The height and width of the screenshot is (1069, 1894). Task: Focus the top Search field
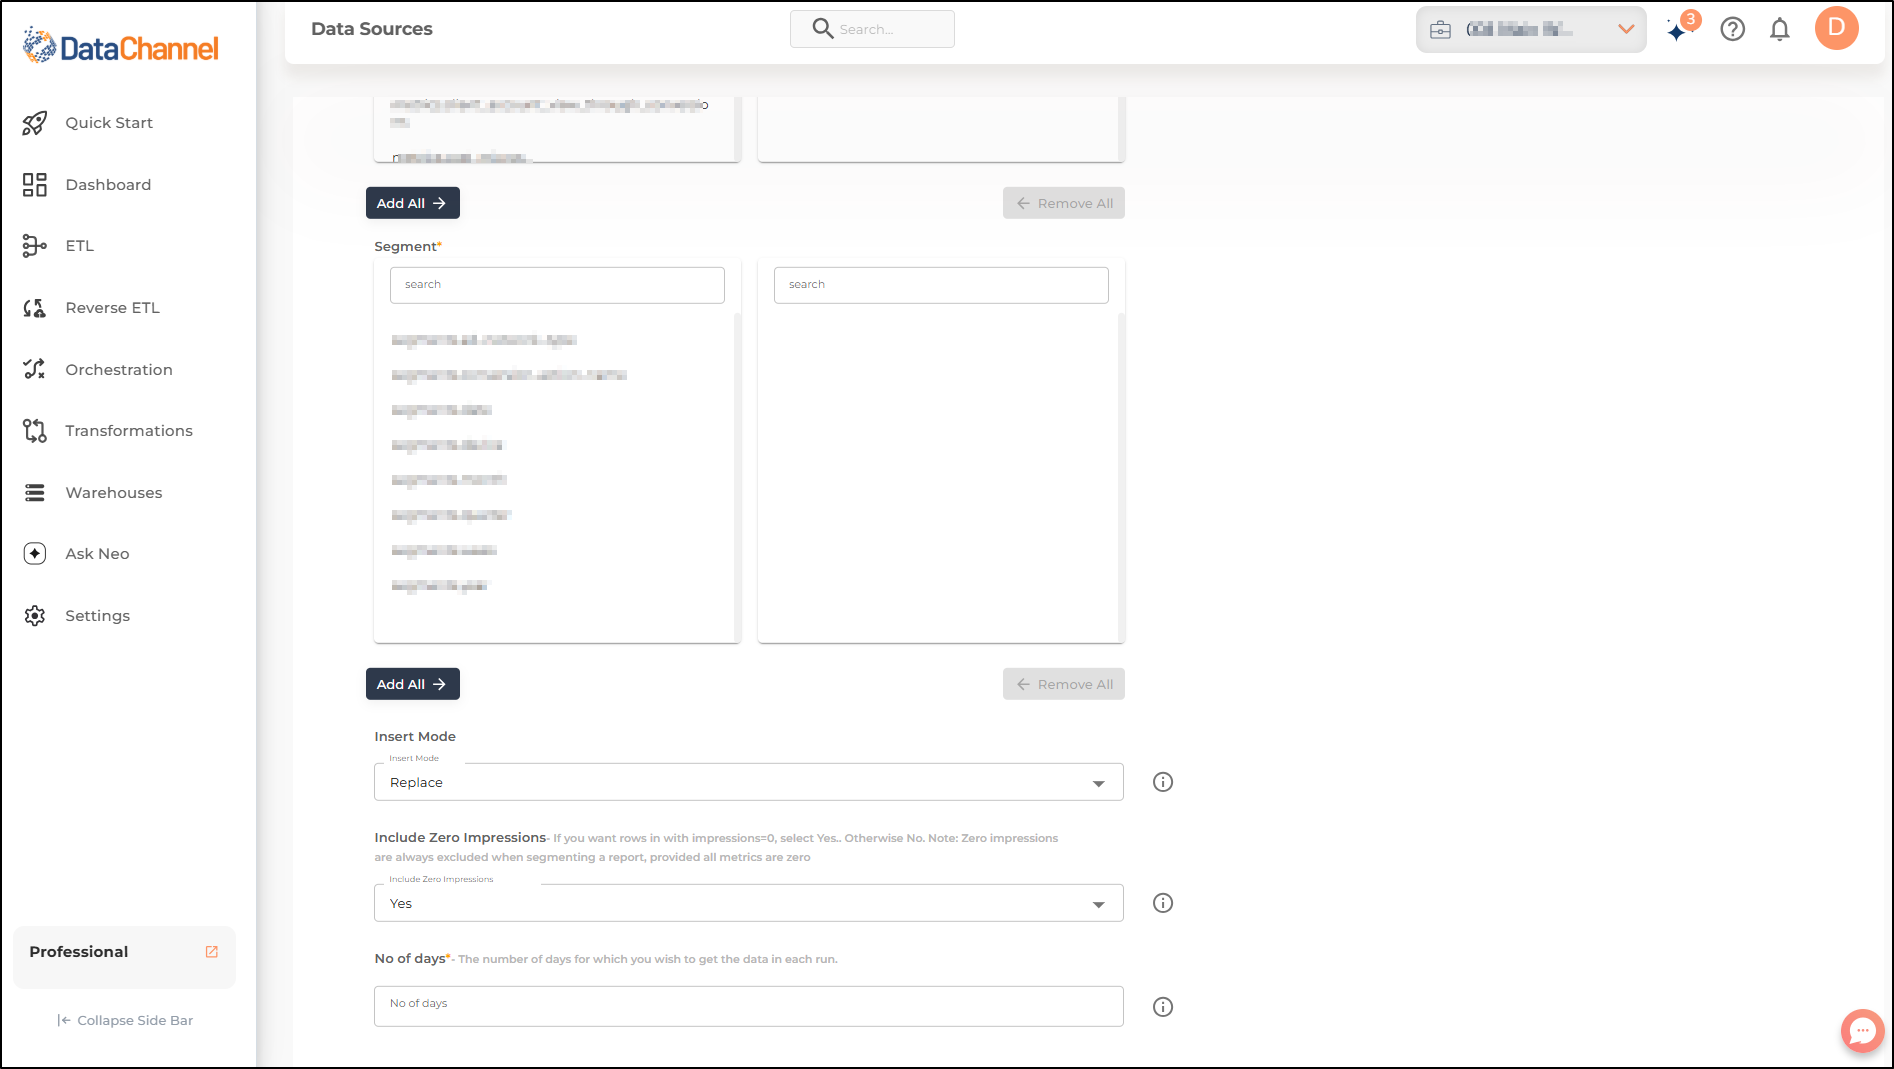pos(872,29)
